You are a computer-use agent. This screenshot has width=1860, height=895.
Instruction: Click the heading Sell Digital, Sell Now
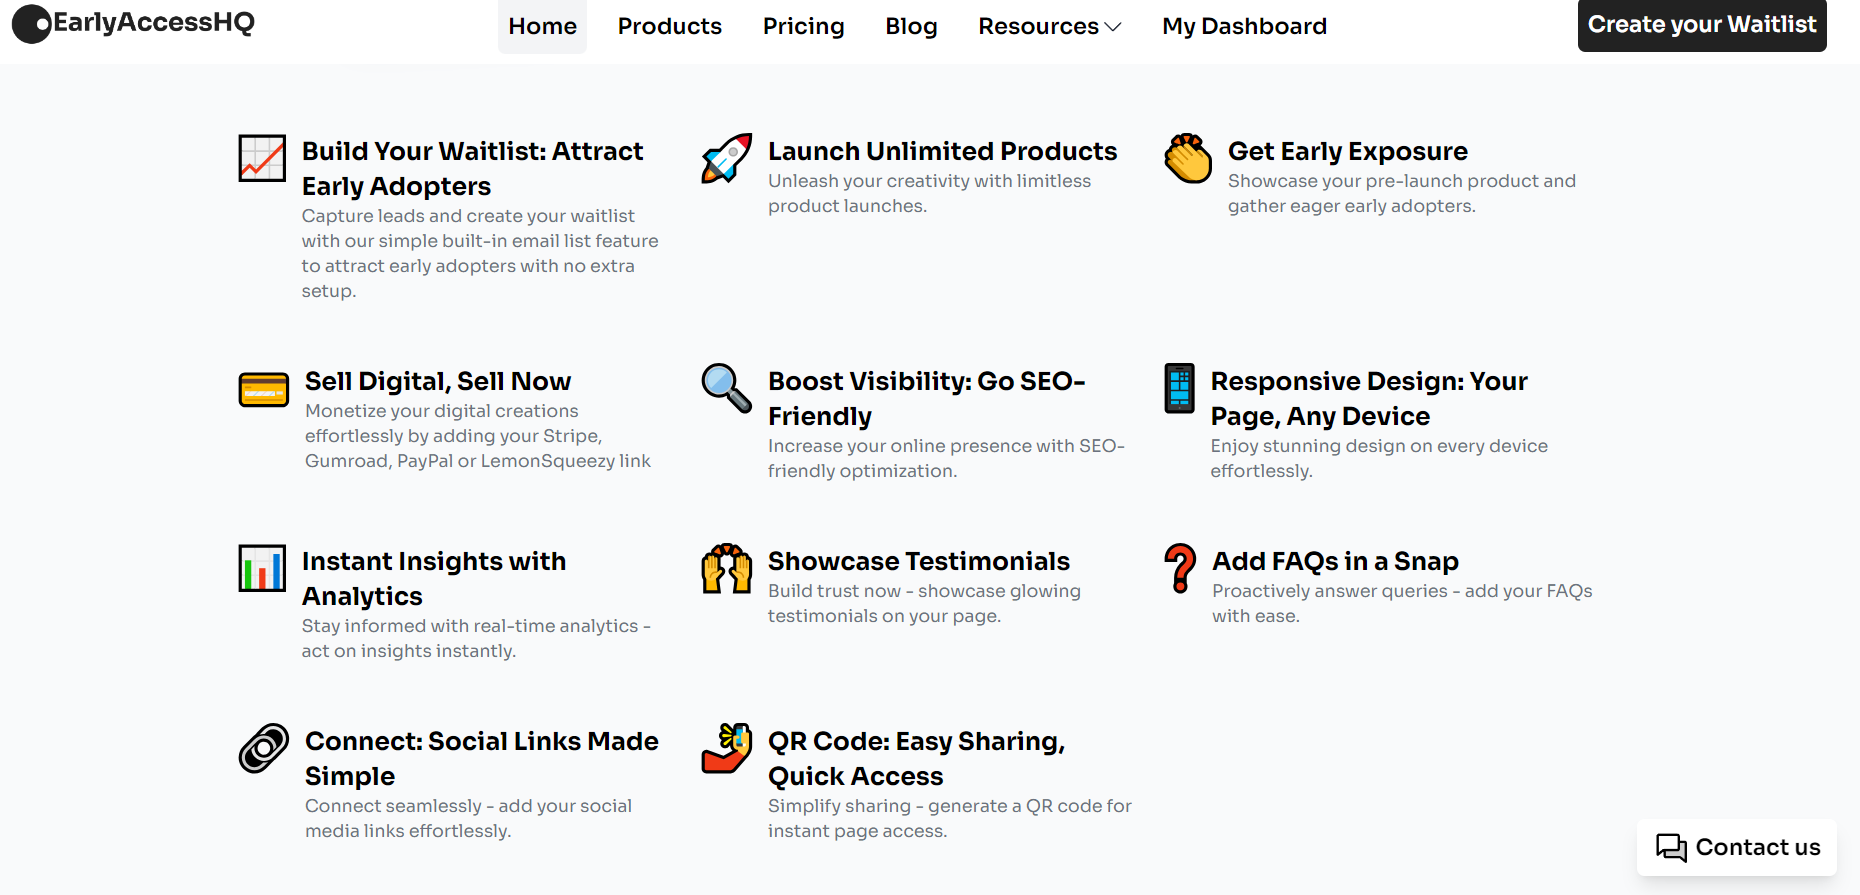point(437,381)
